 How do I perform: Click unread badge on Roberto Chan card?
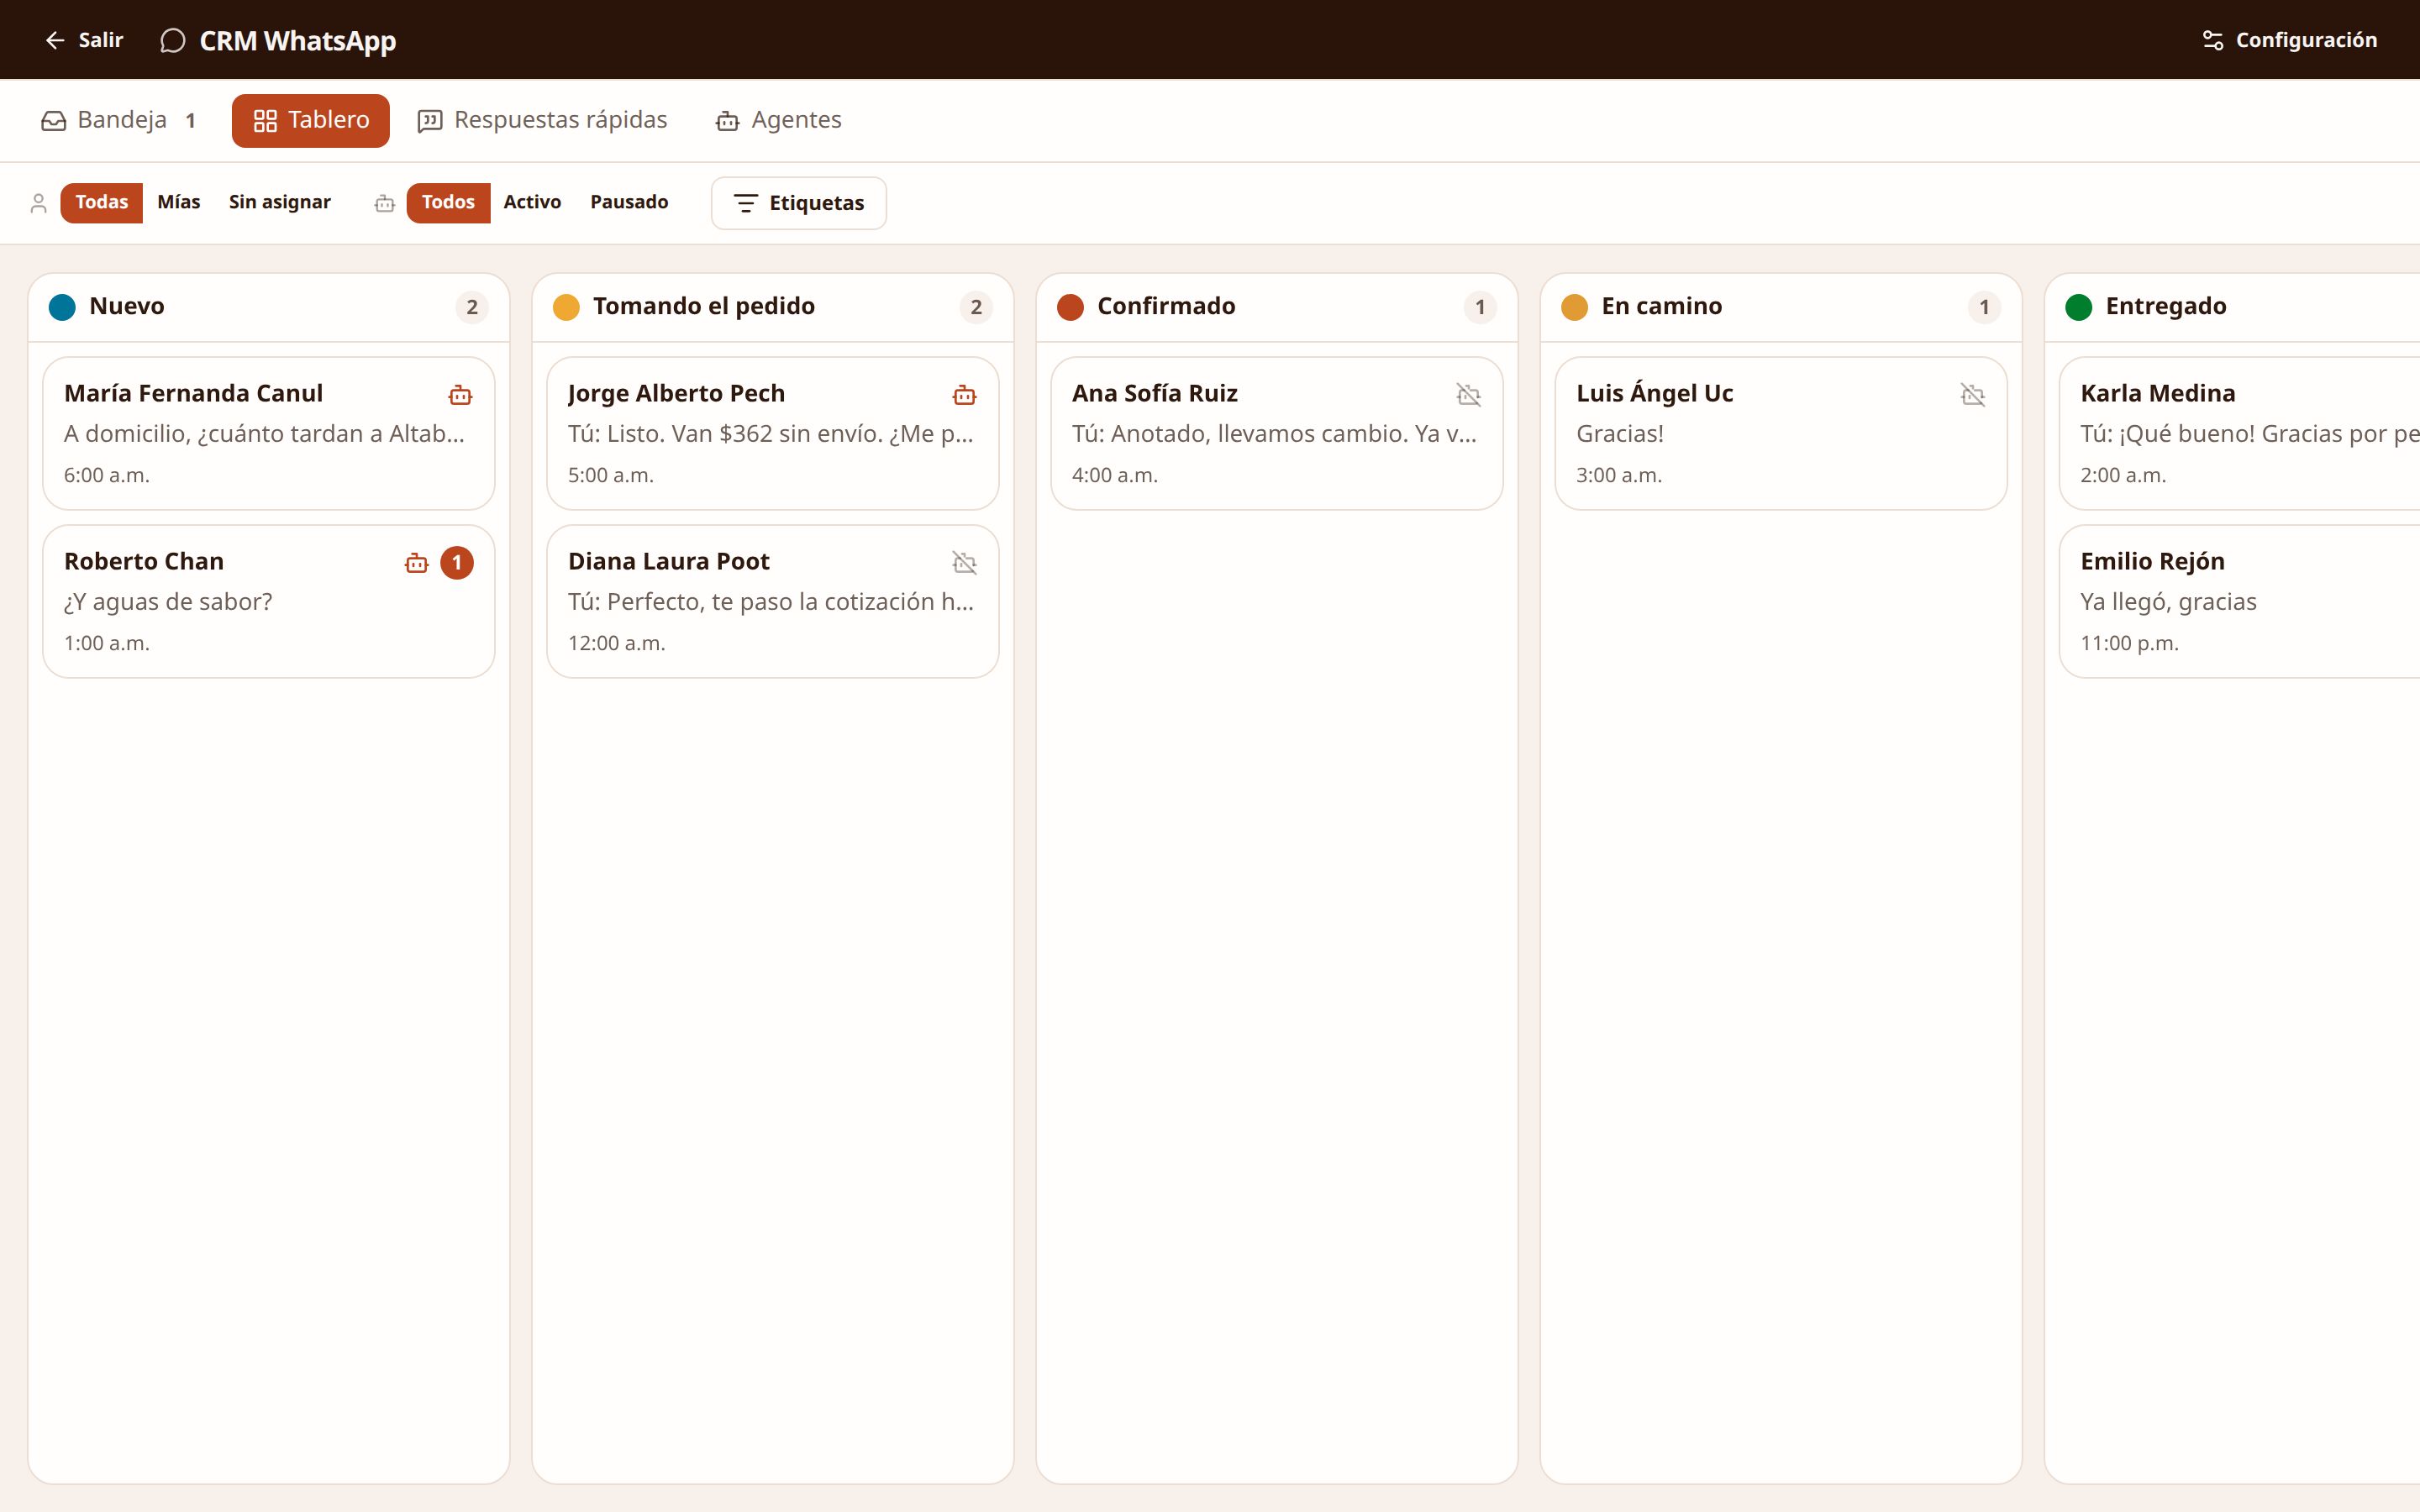457,563
